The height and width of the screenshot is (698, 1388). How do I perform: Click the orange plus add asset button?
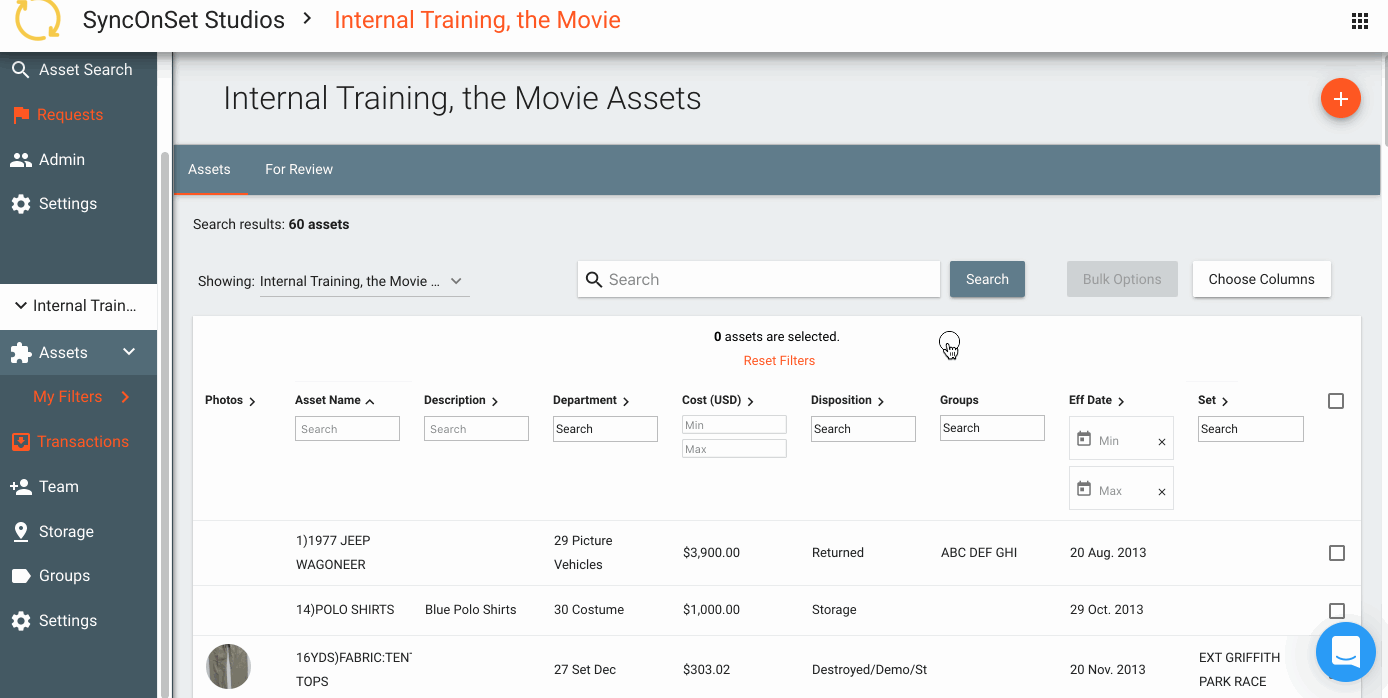(x=1341, y=99)
